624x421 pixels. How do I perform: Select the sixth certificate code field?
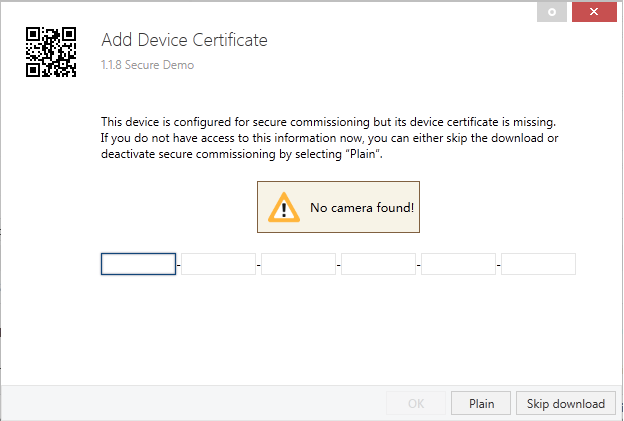(x=538, y=264)
